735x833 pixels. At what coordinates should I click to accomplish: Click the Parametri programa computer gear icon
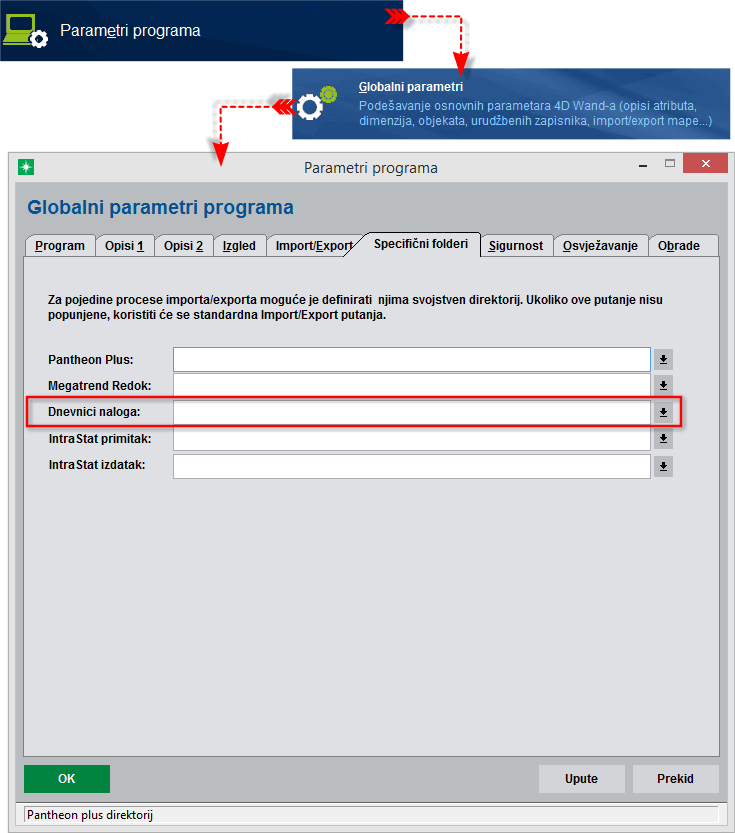[x=25, y=31]
